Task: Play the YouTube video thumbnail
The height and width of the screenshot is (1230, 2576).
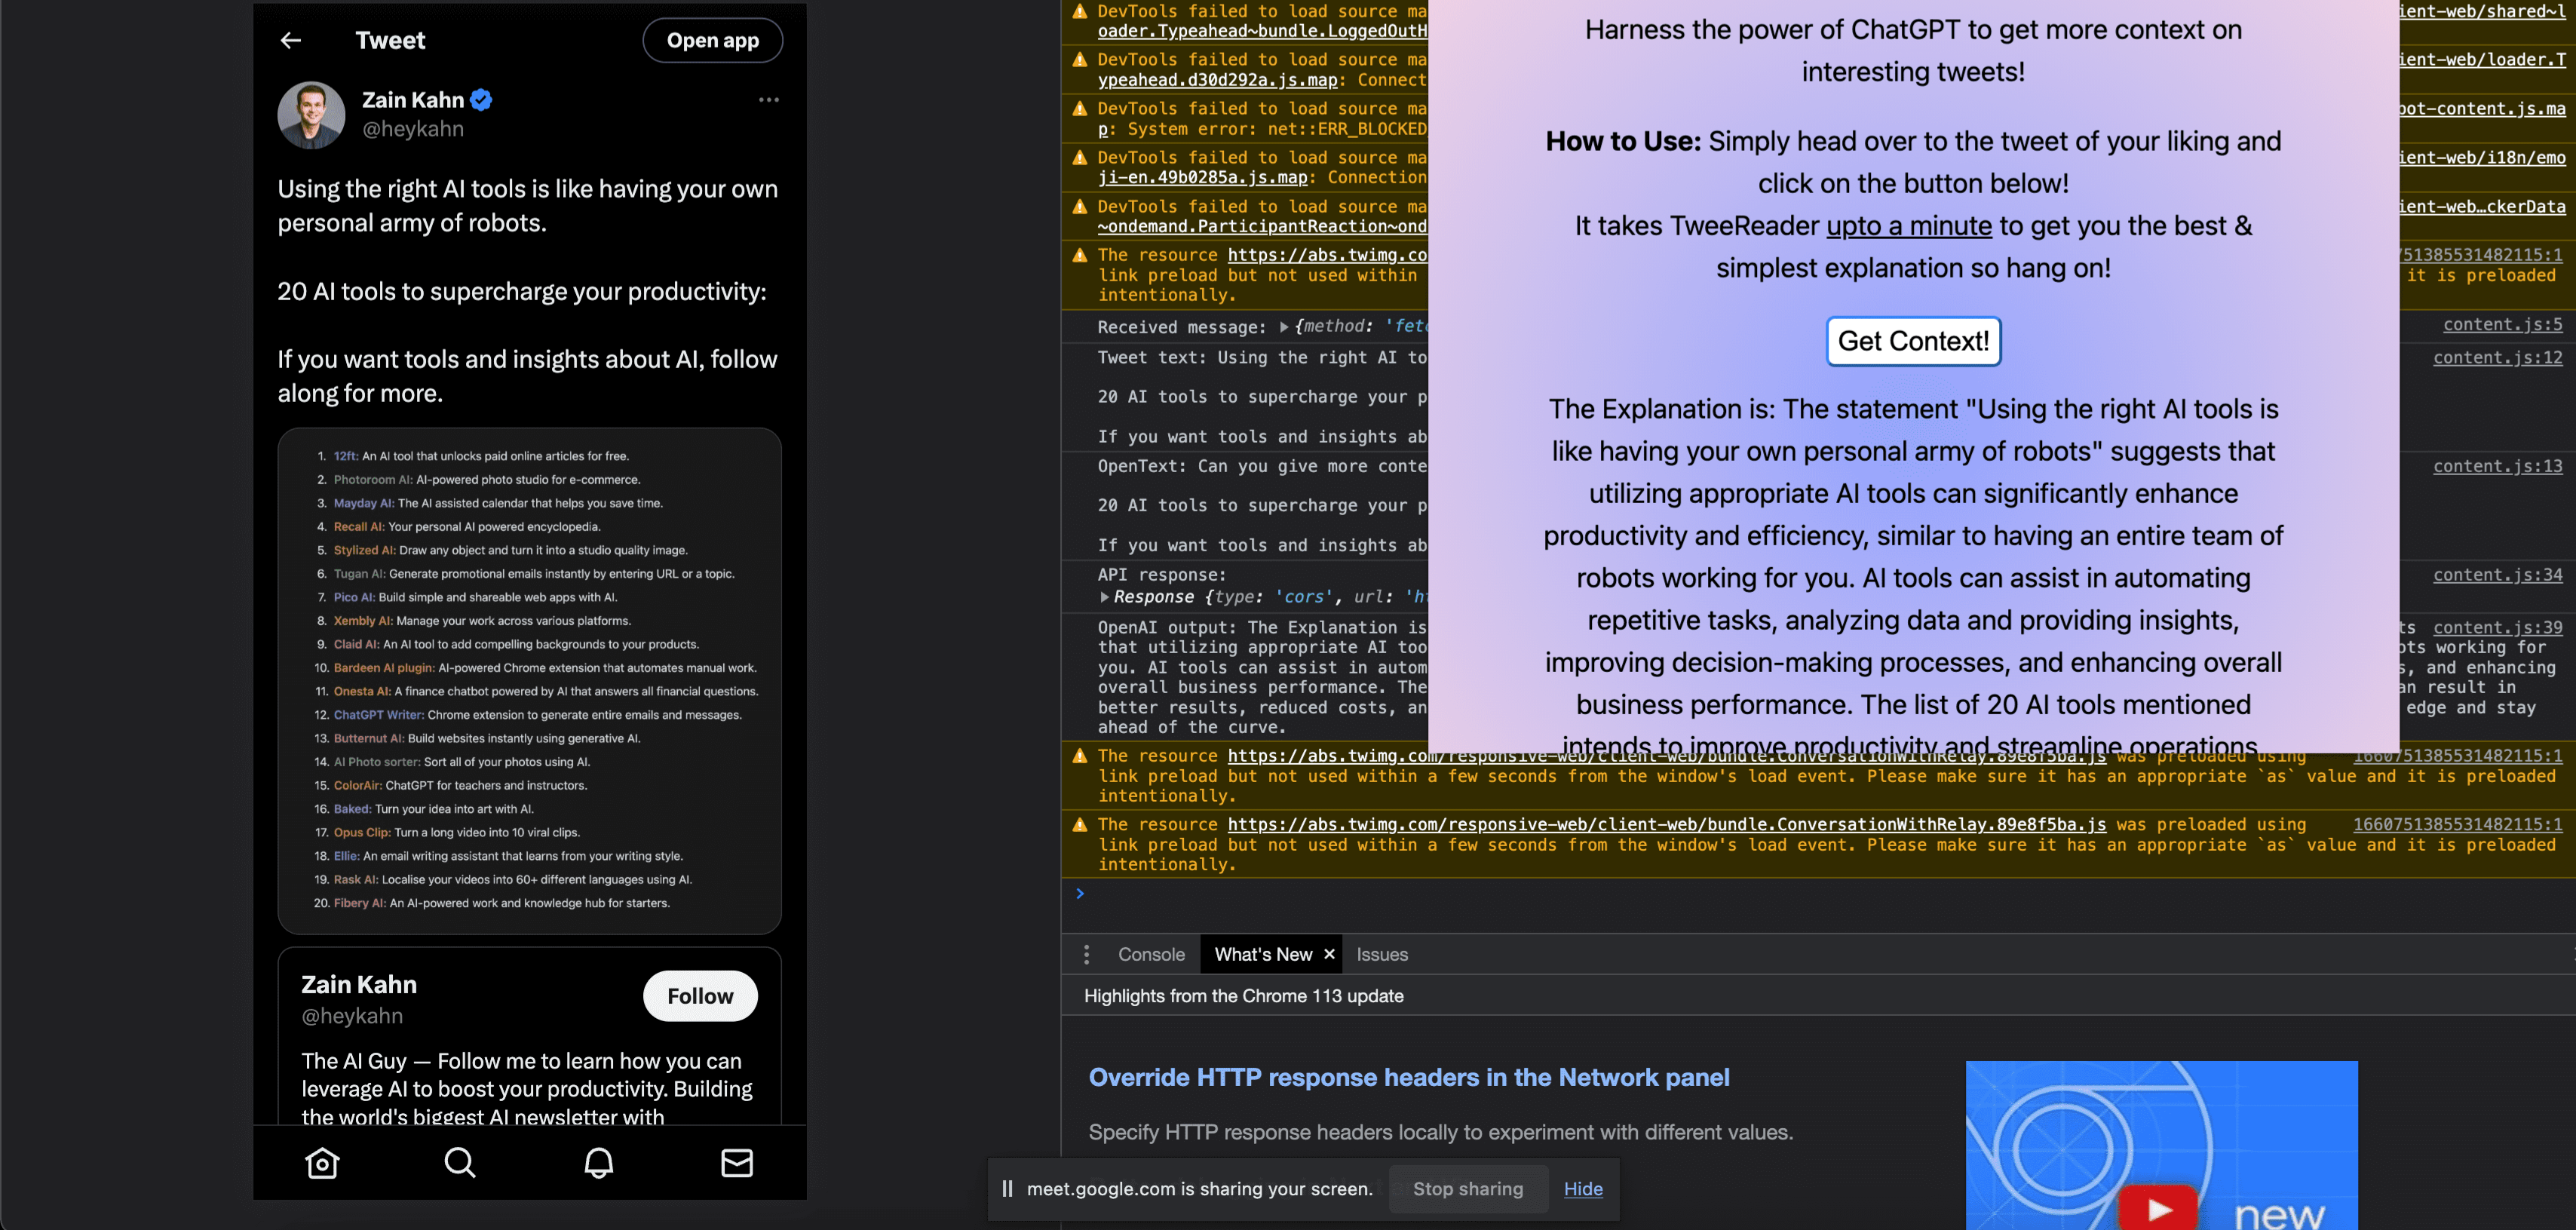Action: click(x=2159, y=1208)
